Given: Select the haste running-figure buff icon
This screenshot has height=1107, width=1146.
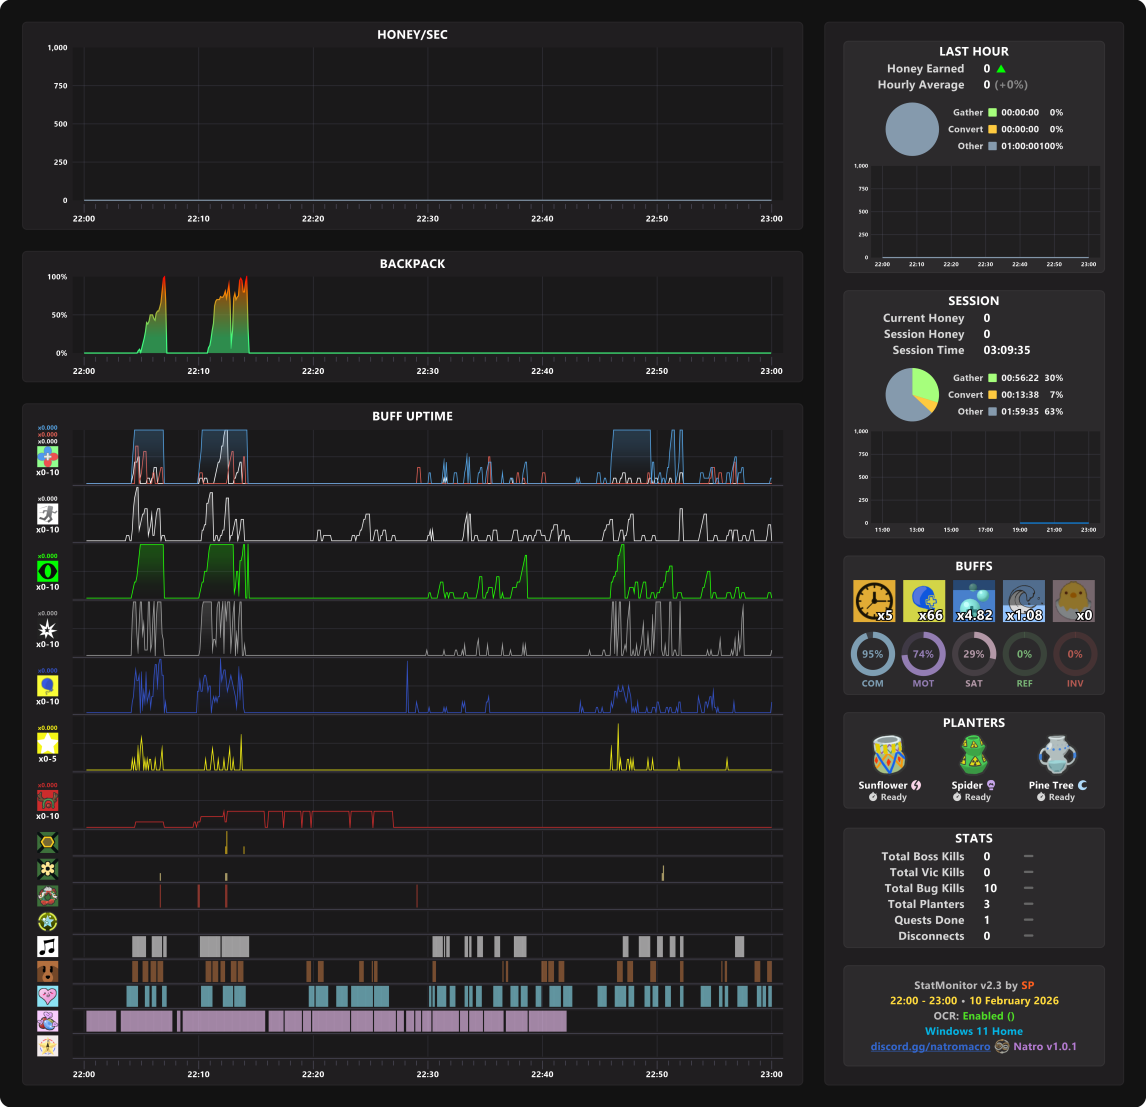Looking at the screenshot, I should (48, 514).
